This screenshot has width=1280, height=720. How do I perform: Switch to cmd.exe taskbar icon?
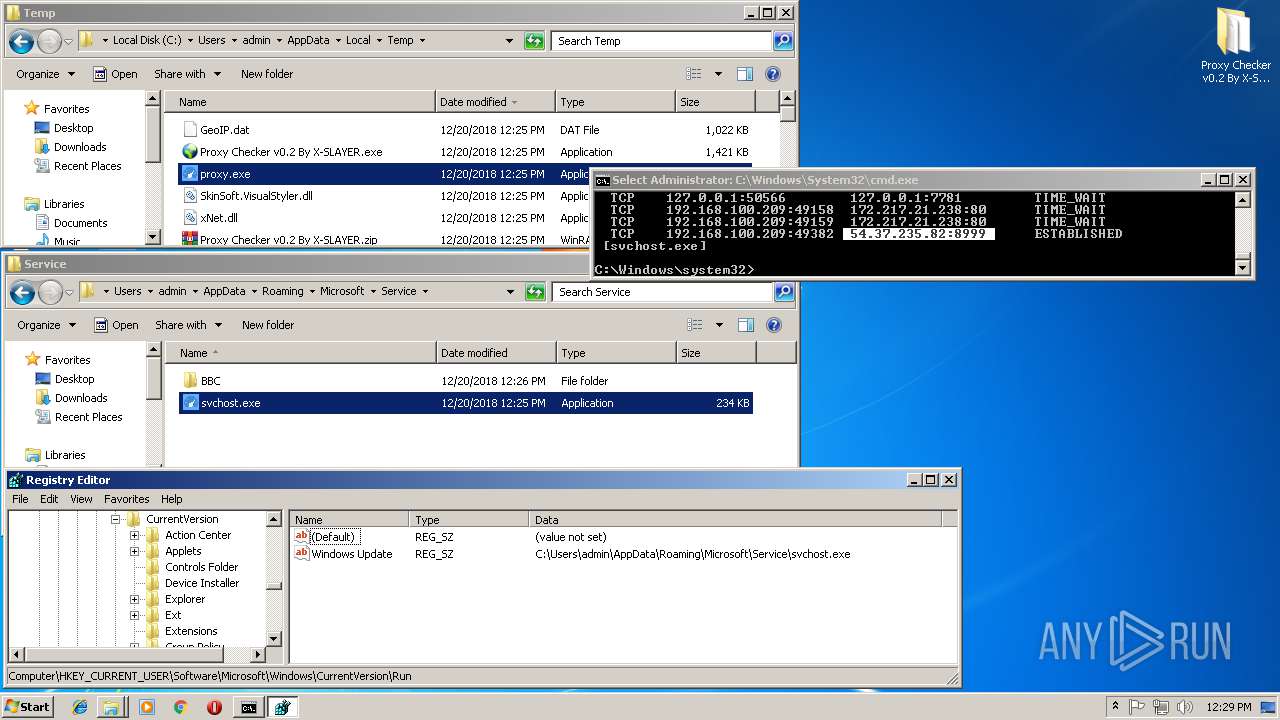pos(248,707)
